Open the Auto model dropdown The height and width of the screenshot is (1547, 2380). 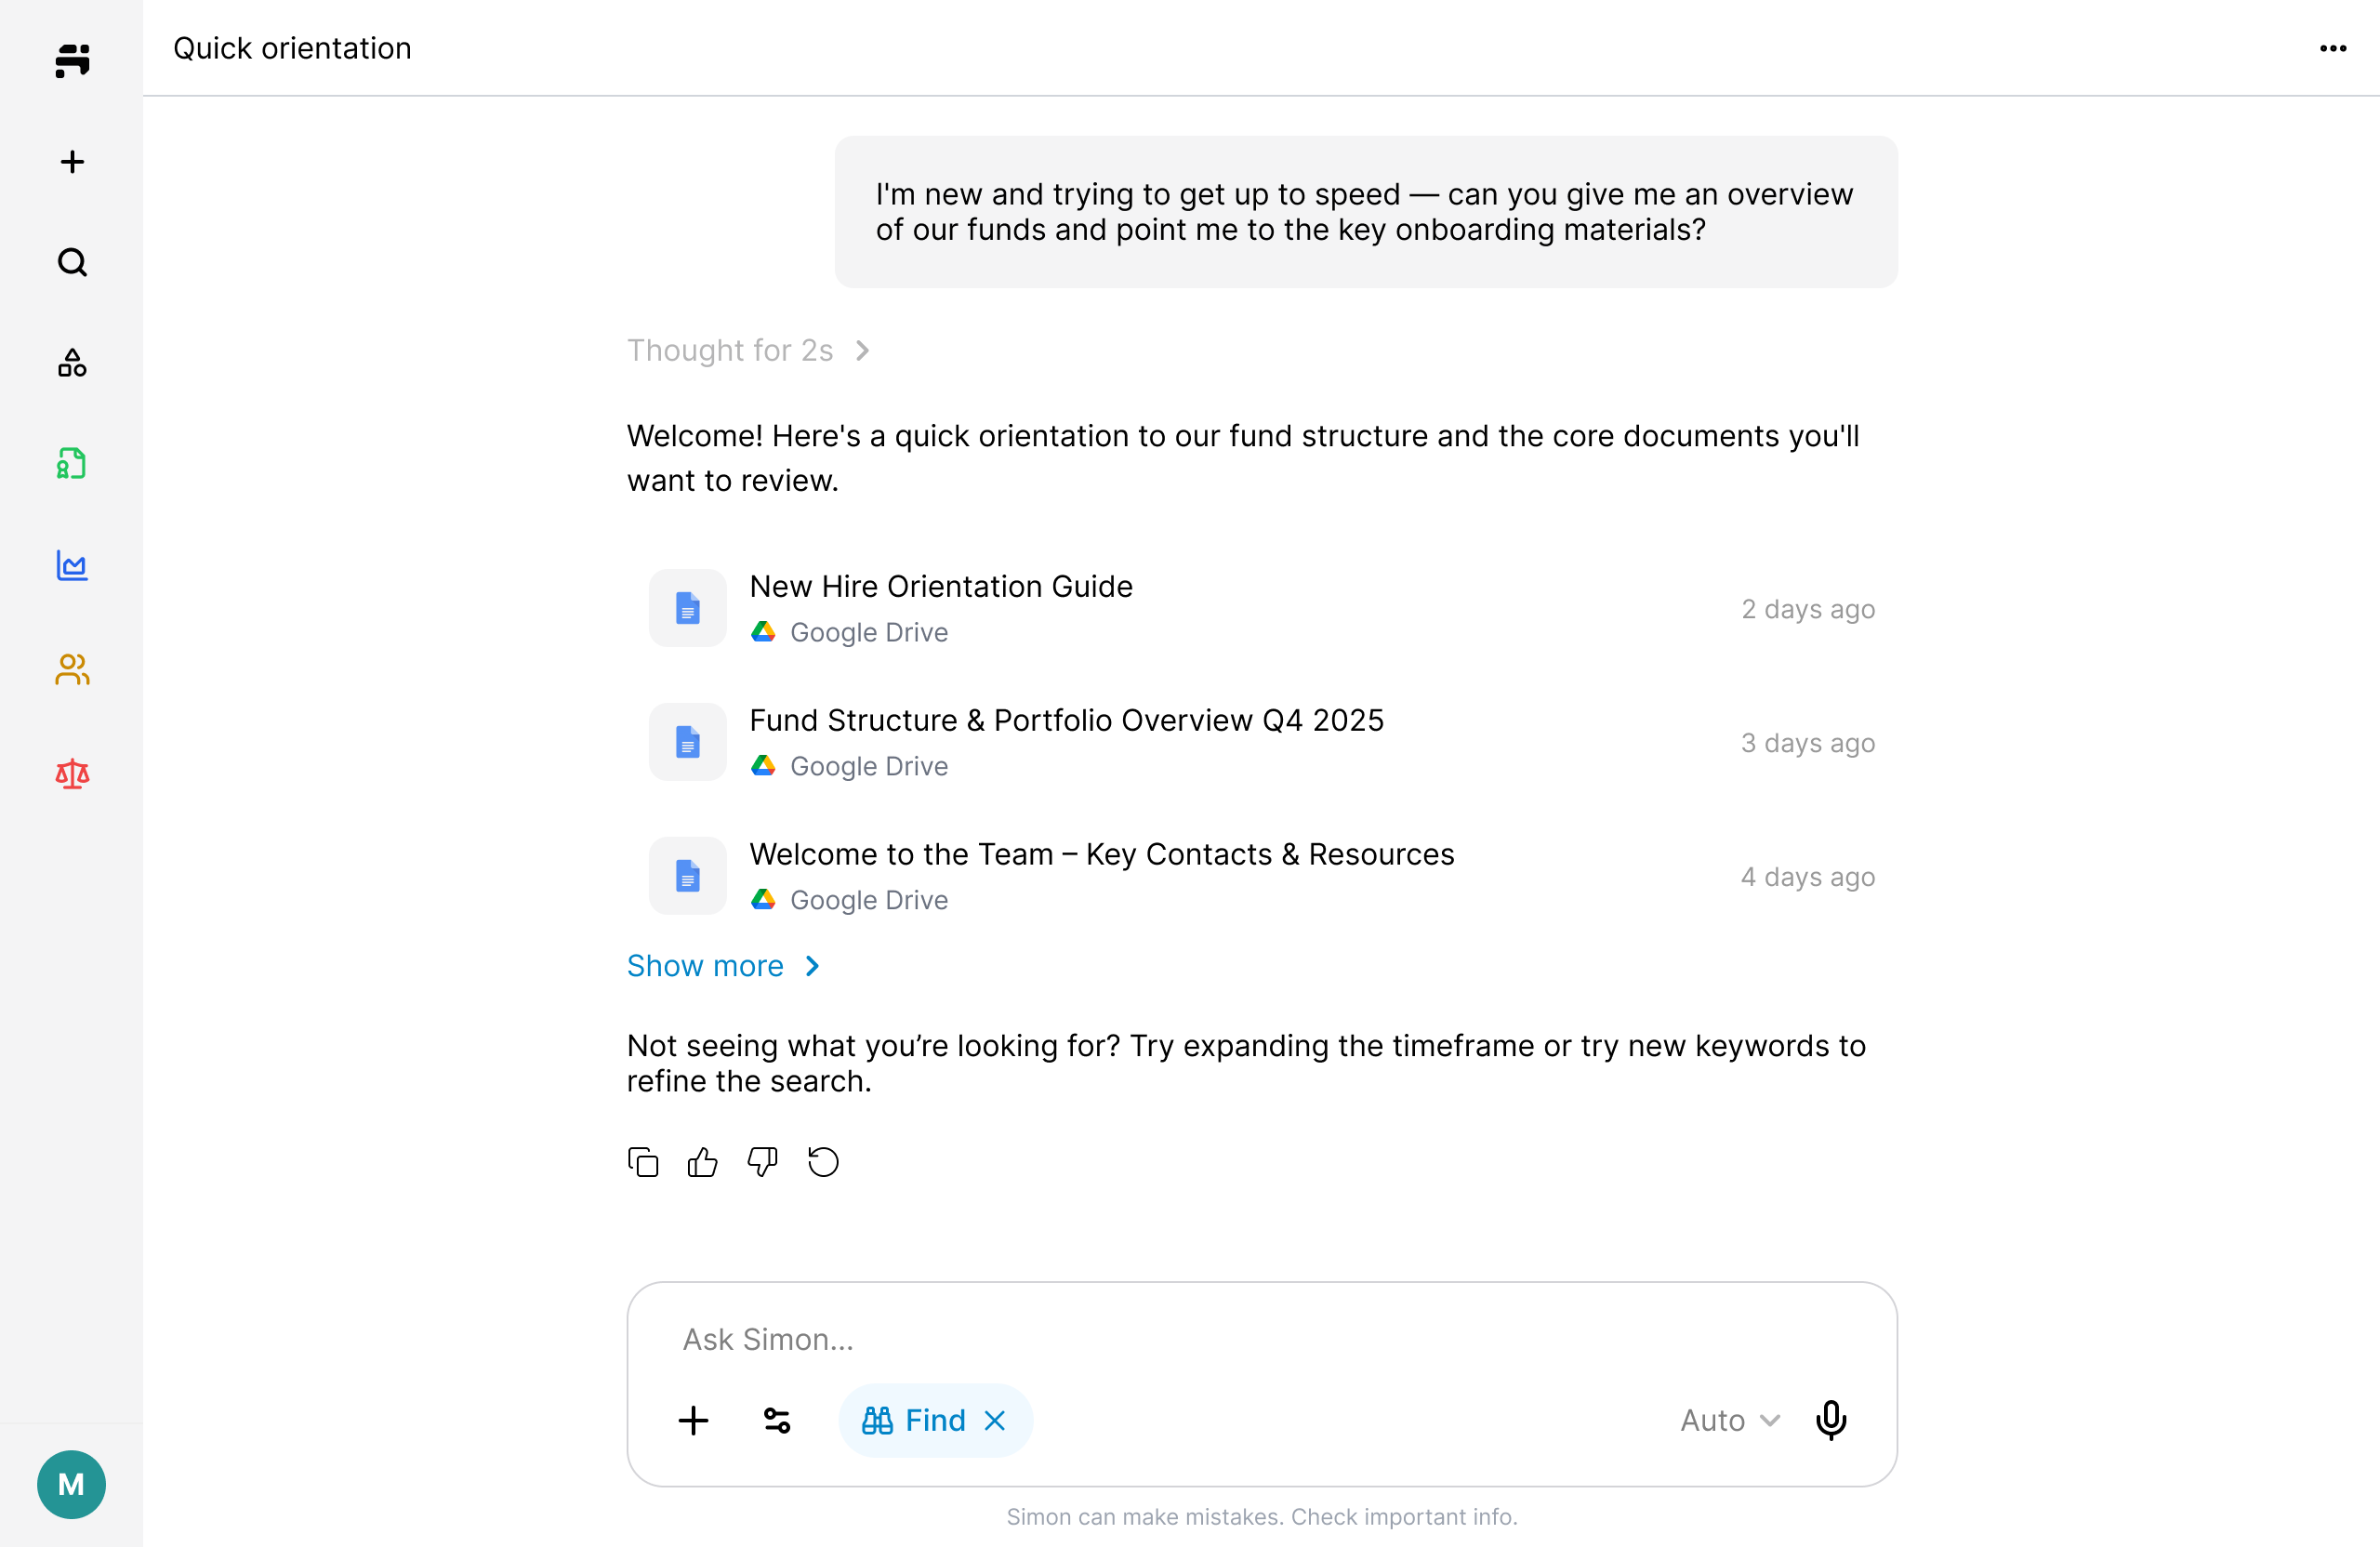point(1727,1420)
